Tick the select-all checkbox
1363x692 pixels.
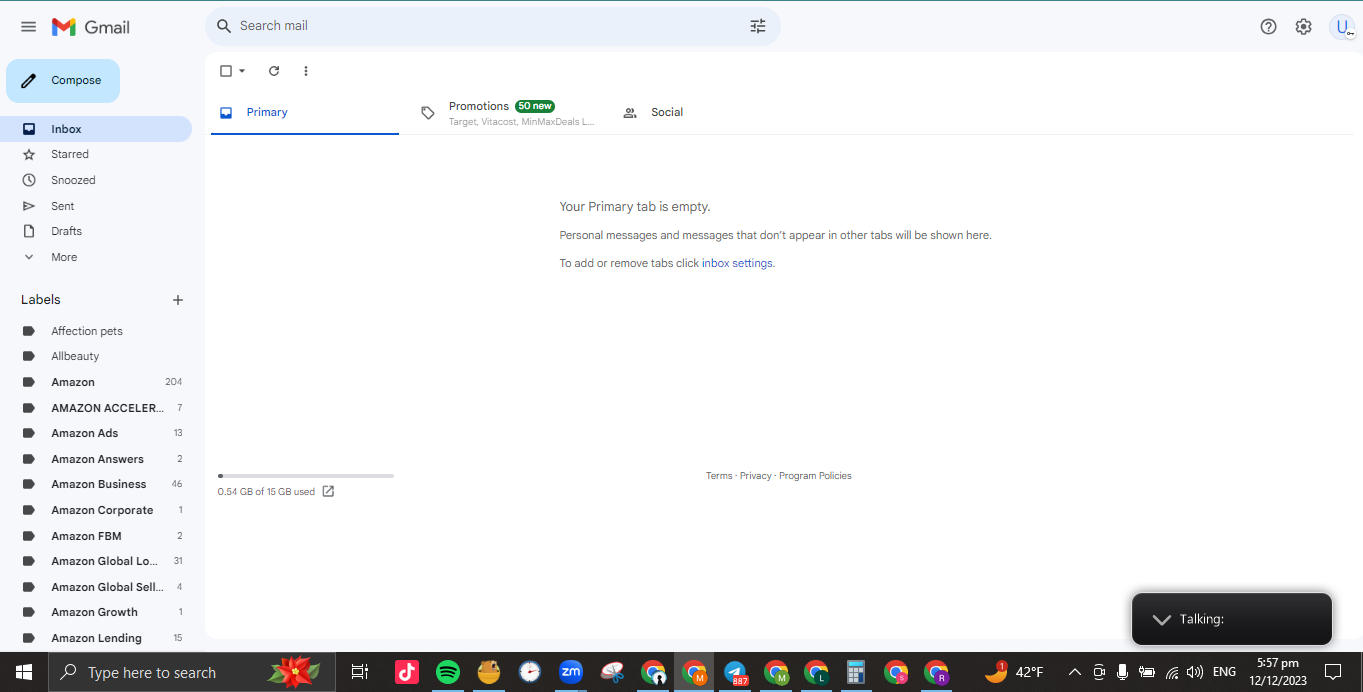pos(226,71)
